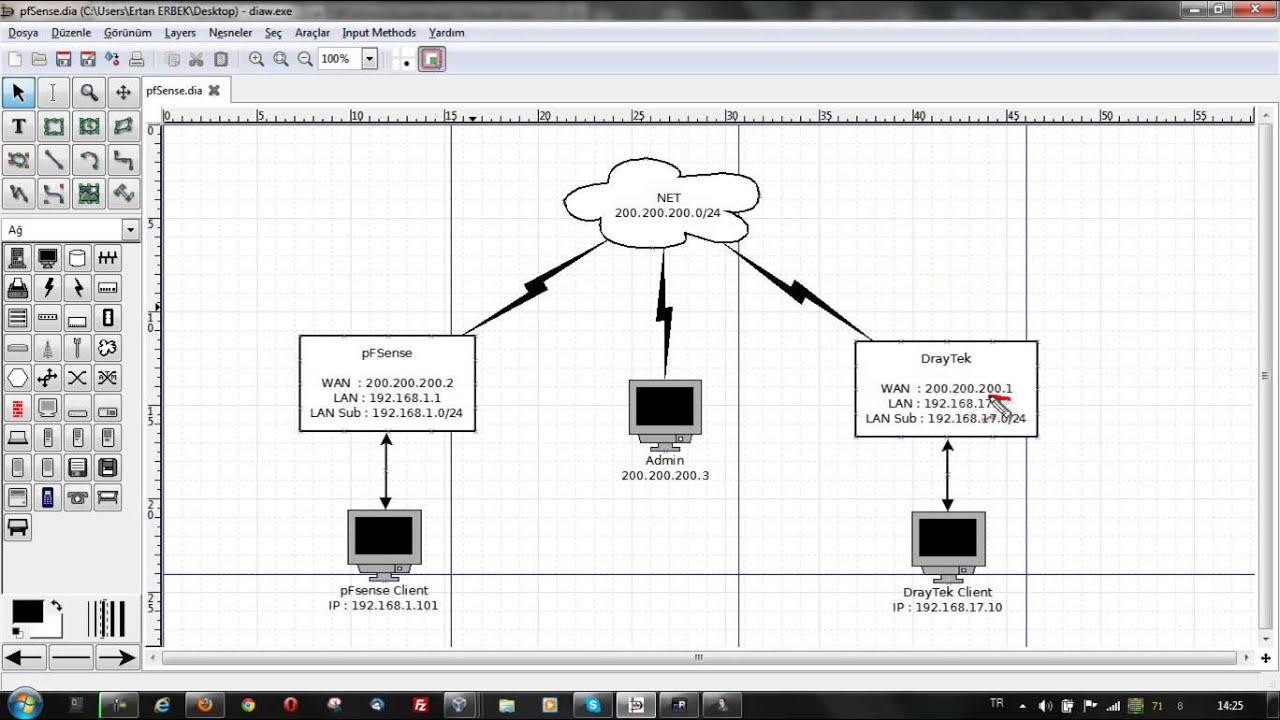Open the end arrow style selector
Viewport: 1280px width, 720px height.
[x=117, y=657]
